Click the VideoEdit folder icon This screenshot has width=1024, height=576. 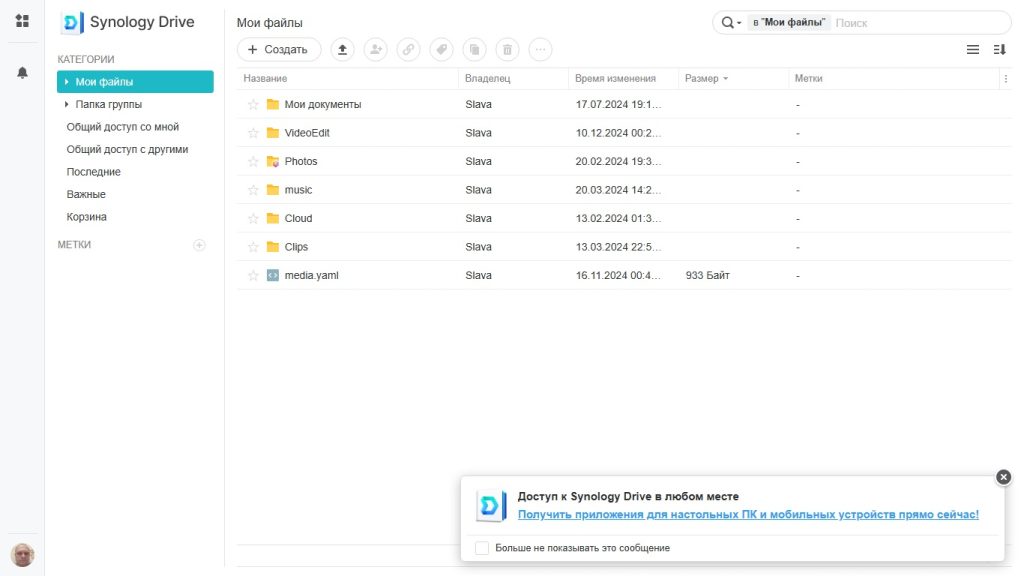[x=273, y=133]
